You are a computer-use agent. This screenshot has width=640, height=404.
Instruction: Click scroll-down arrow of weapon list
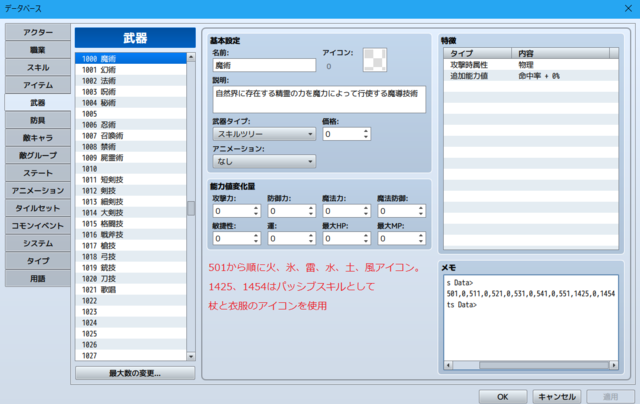(x=191, y=356)
